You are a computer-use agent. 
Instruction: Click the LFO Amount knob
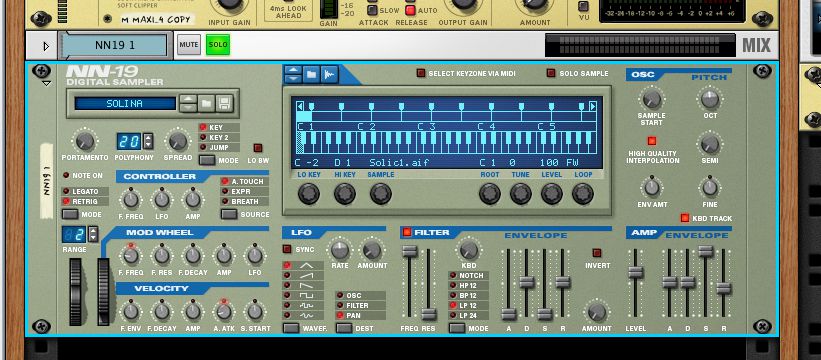(x=372, y=251)
